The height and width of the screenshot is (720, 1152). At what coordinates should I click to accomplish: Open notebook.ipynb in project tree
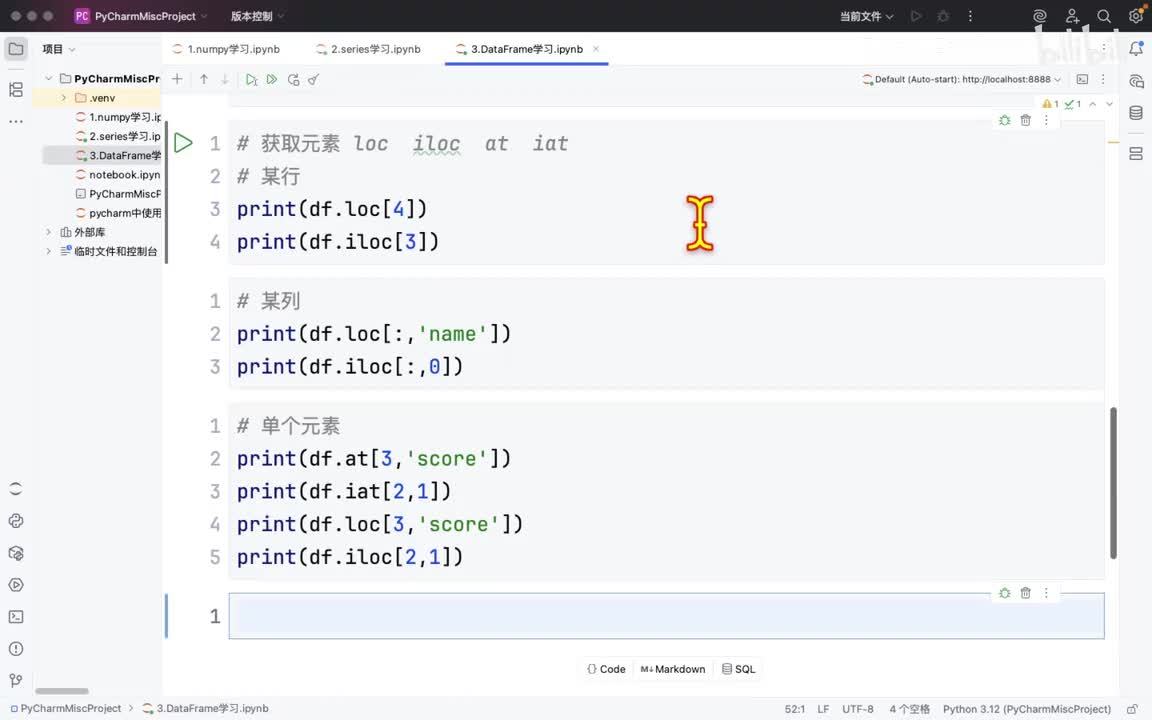coord(118,175)
